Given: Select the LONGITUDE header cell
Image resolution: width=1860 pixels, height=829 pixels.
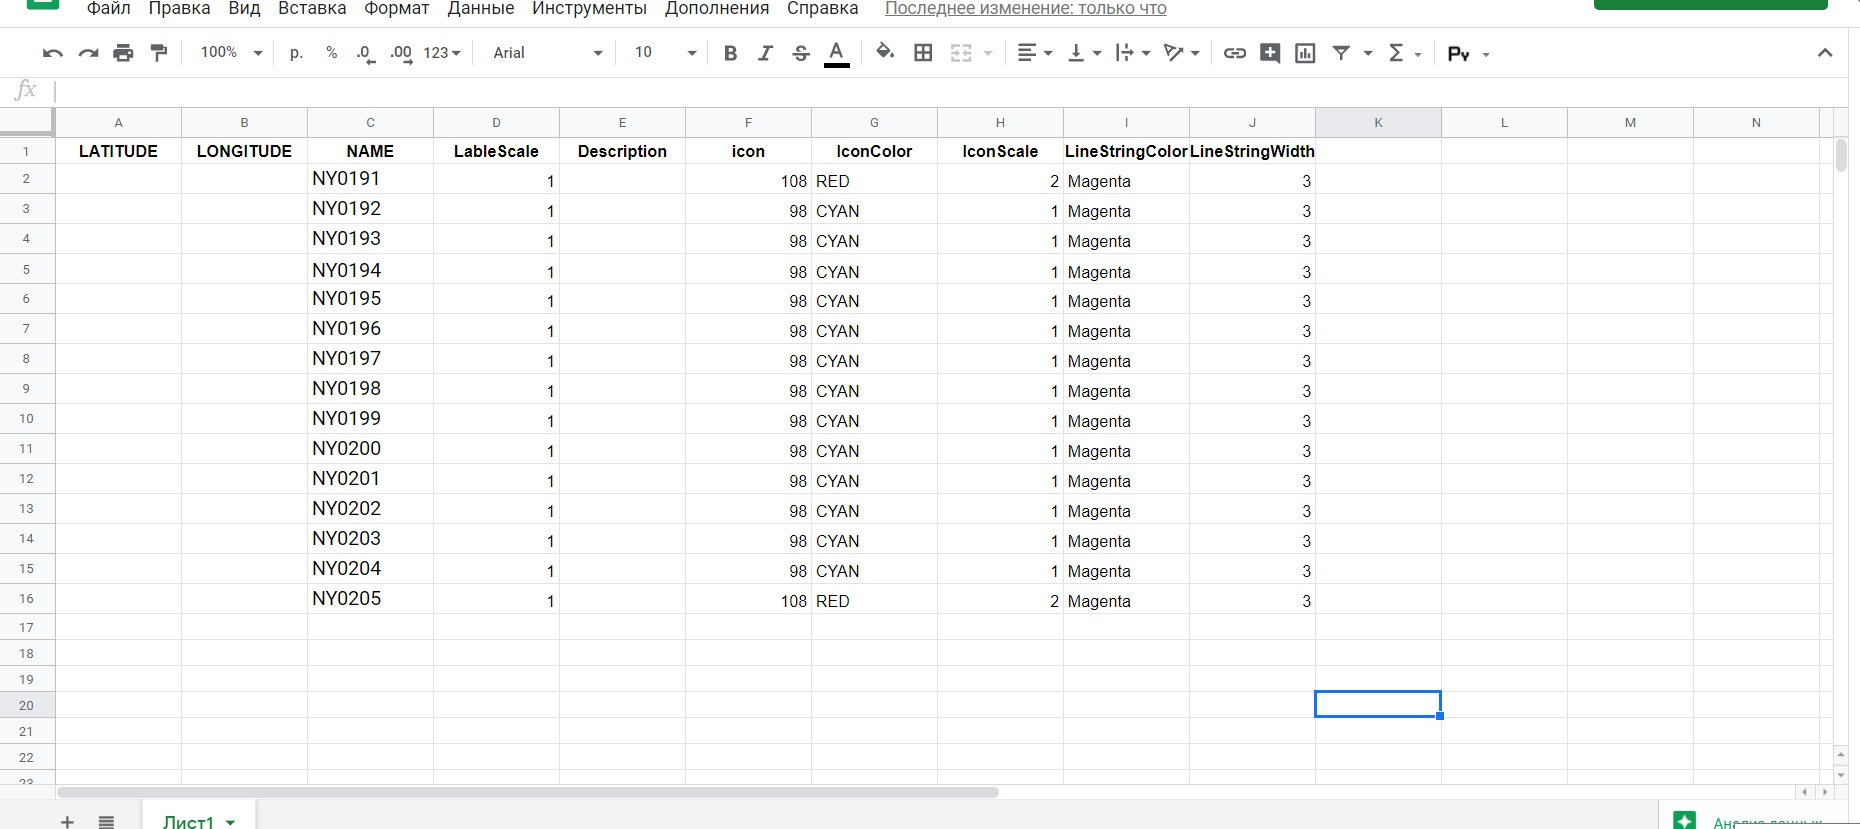Looking at the screenshot, I should (244, 151).
